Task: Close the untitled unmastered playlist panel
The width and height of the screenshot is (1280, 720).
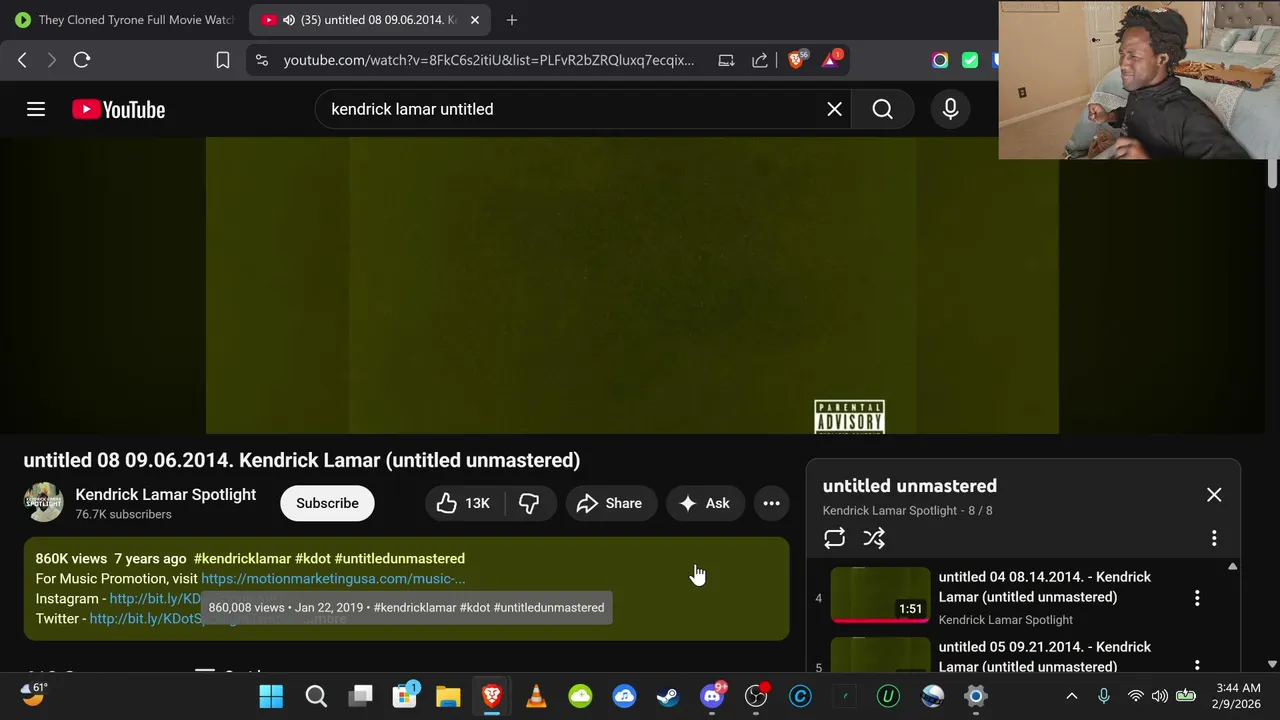Action: tap(1214, 495)
